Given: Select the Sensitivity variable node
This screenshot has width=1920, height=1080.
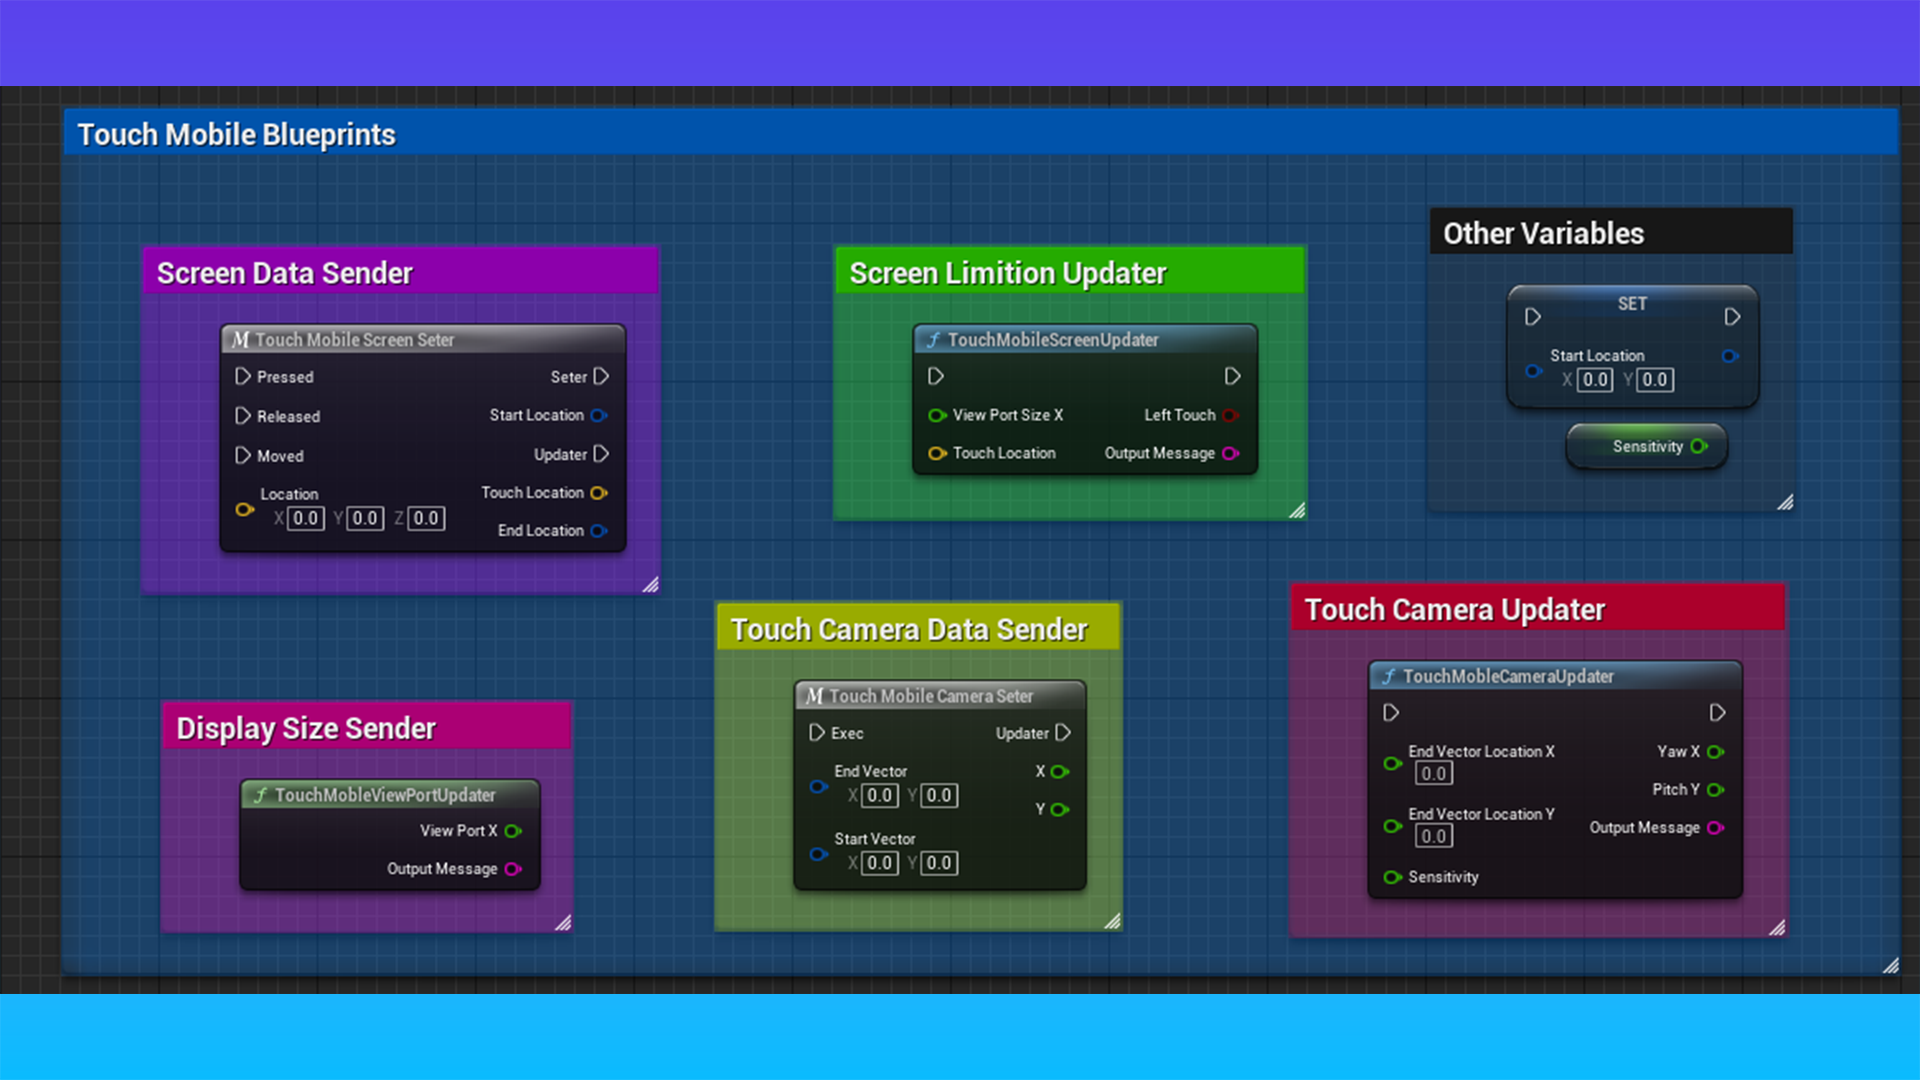Looking at the screenshot, I should 1645,447.
